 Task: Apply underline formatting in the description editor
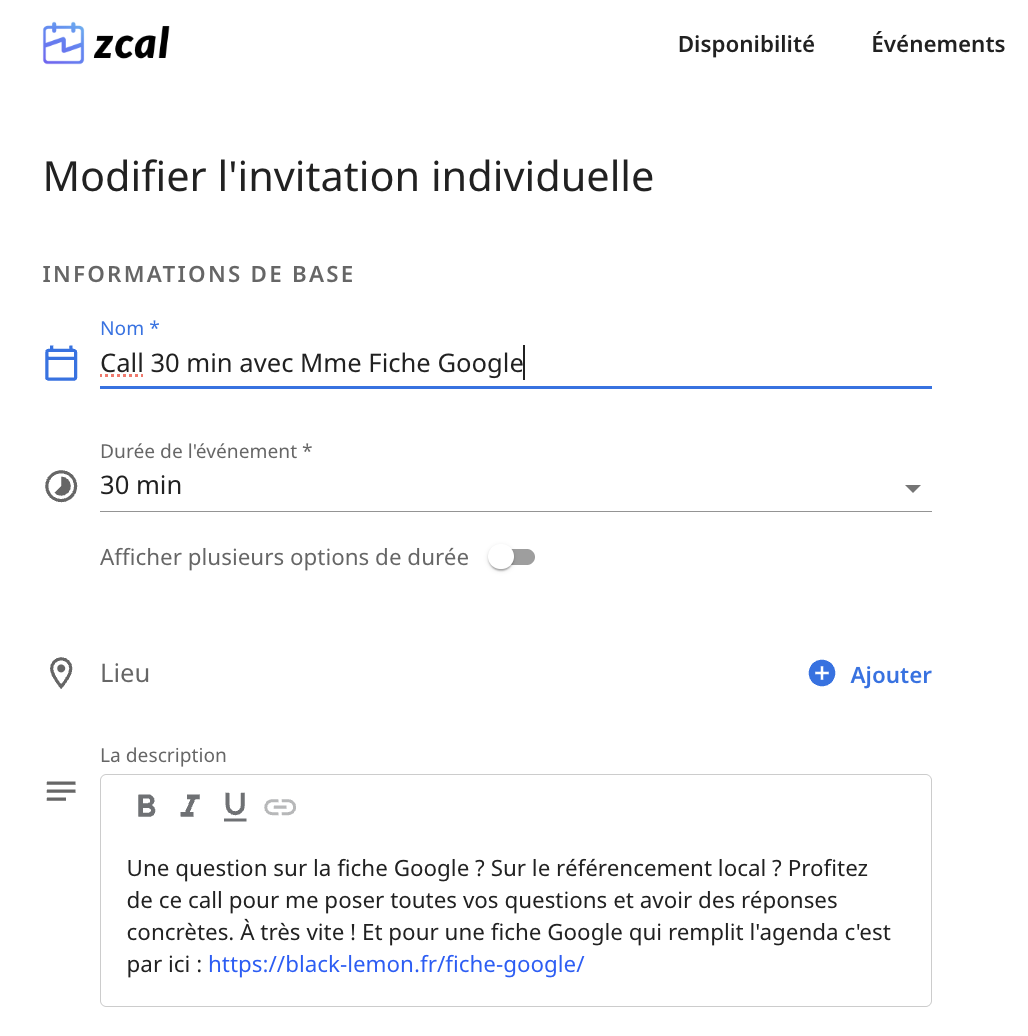point(234,806)
